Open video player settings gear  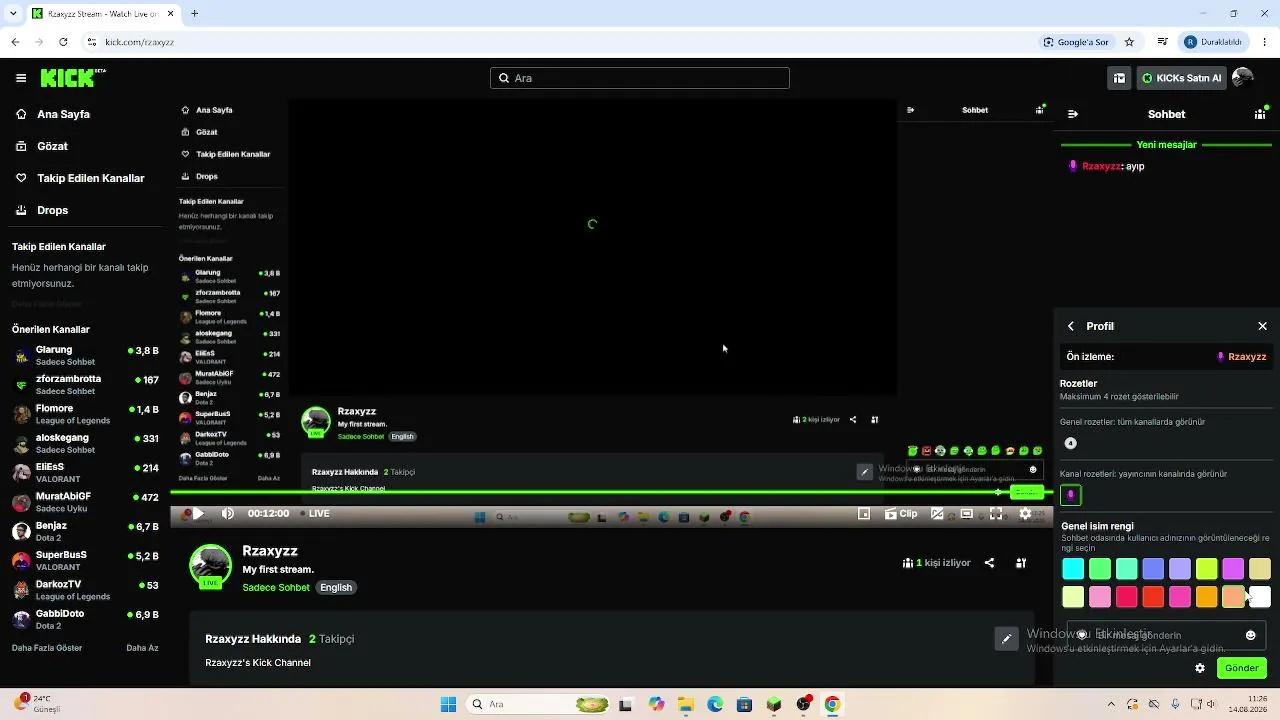point(1025,514)
